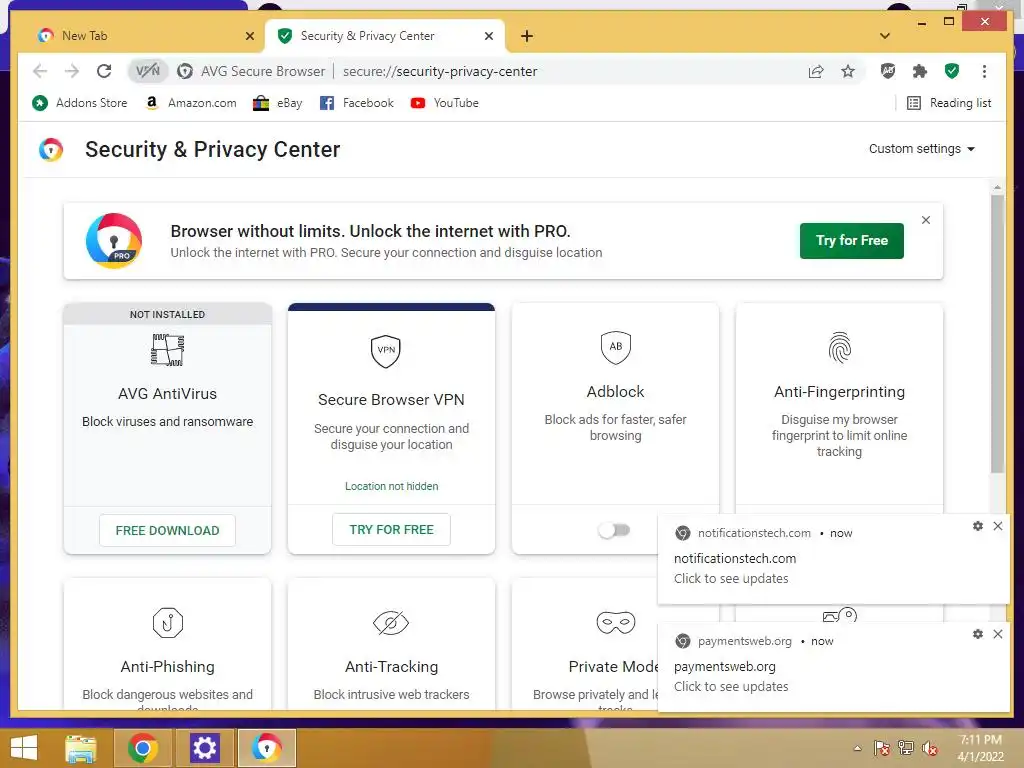
Task: Dismiss the PRO banner with its X
Action: [925, 220]
